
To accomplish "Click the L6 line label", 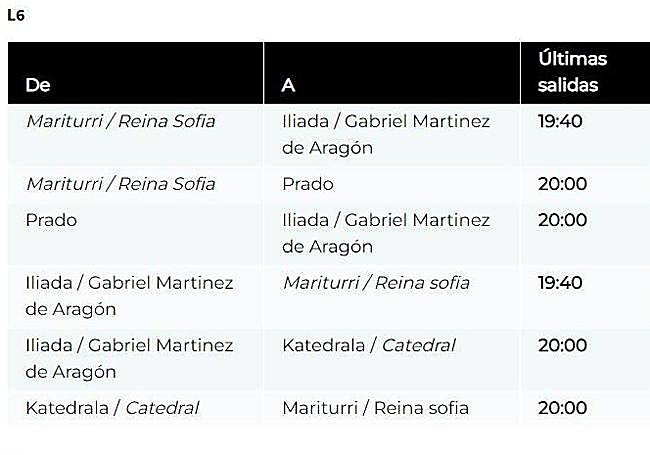I will pyautogui.click(x=15, y=15).
